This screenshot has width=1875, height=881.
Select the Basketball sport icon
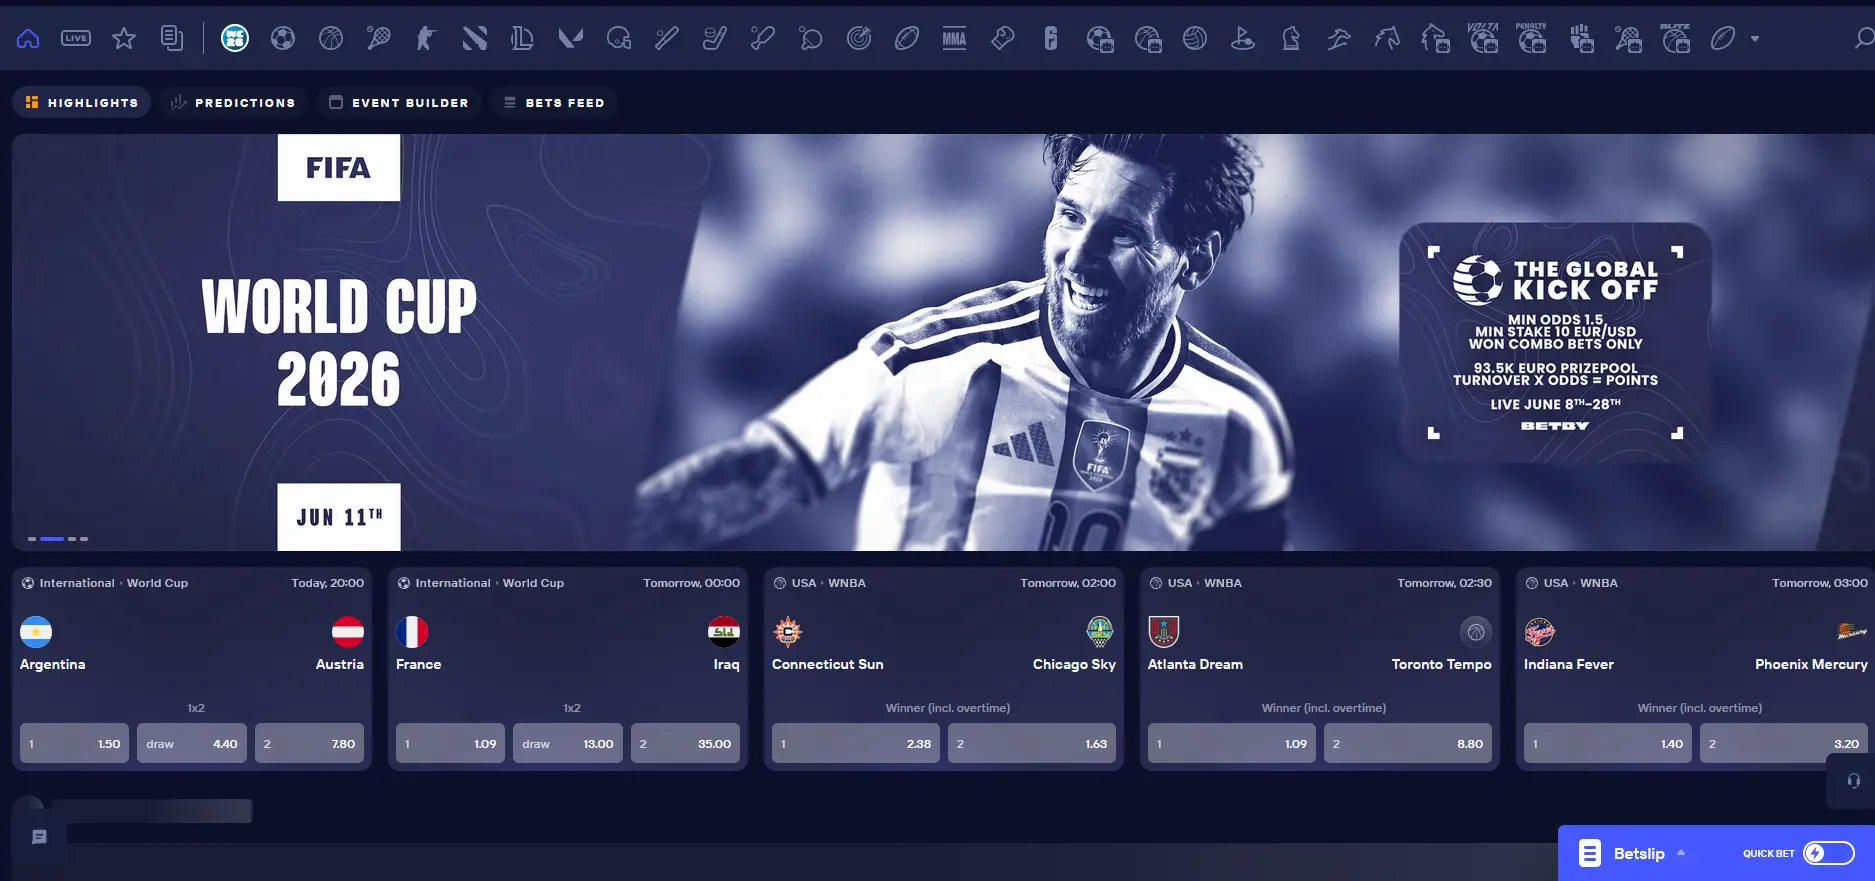coord(331,39)
